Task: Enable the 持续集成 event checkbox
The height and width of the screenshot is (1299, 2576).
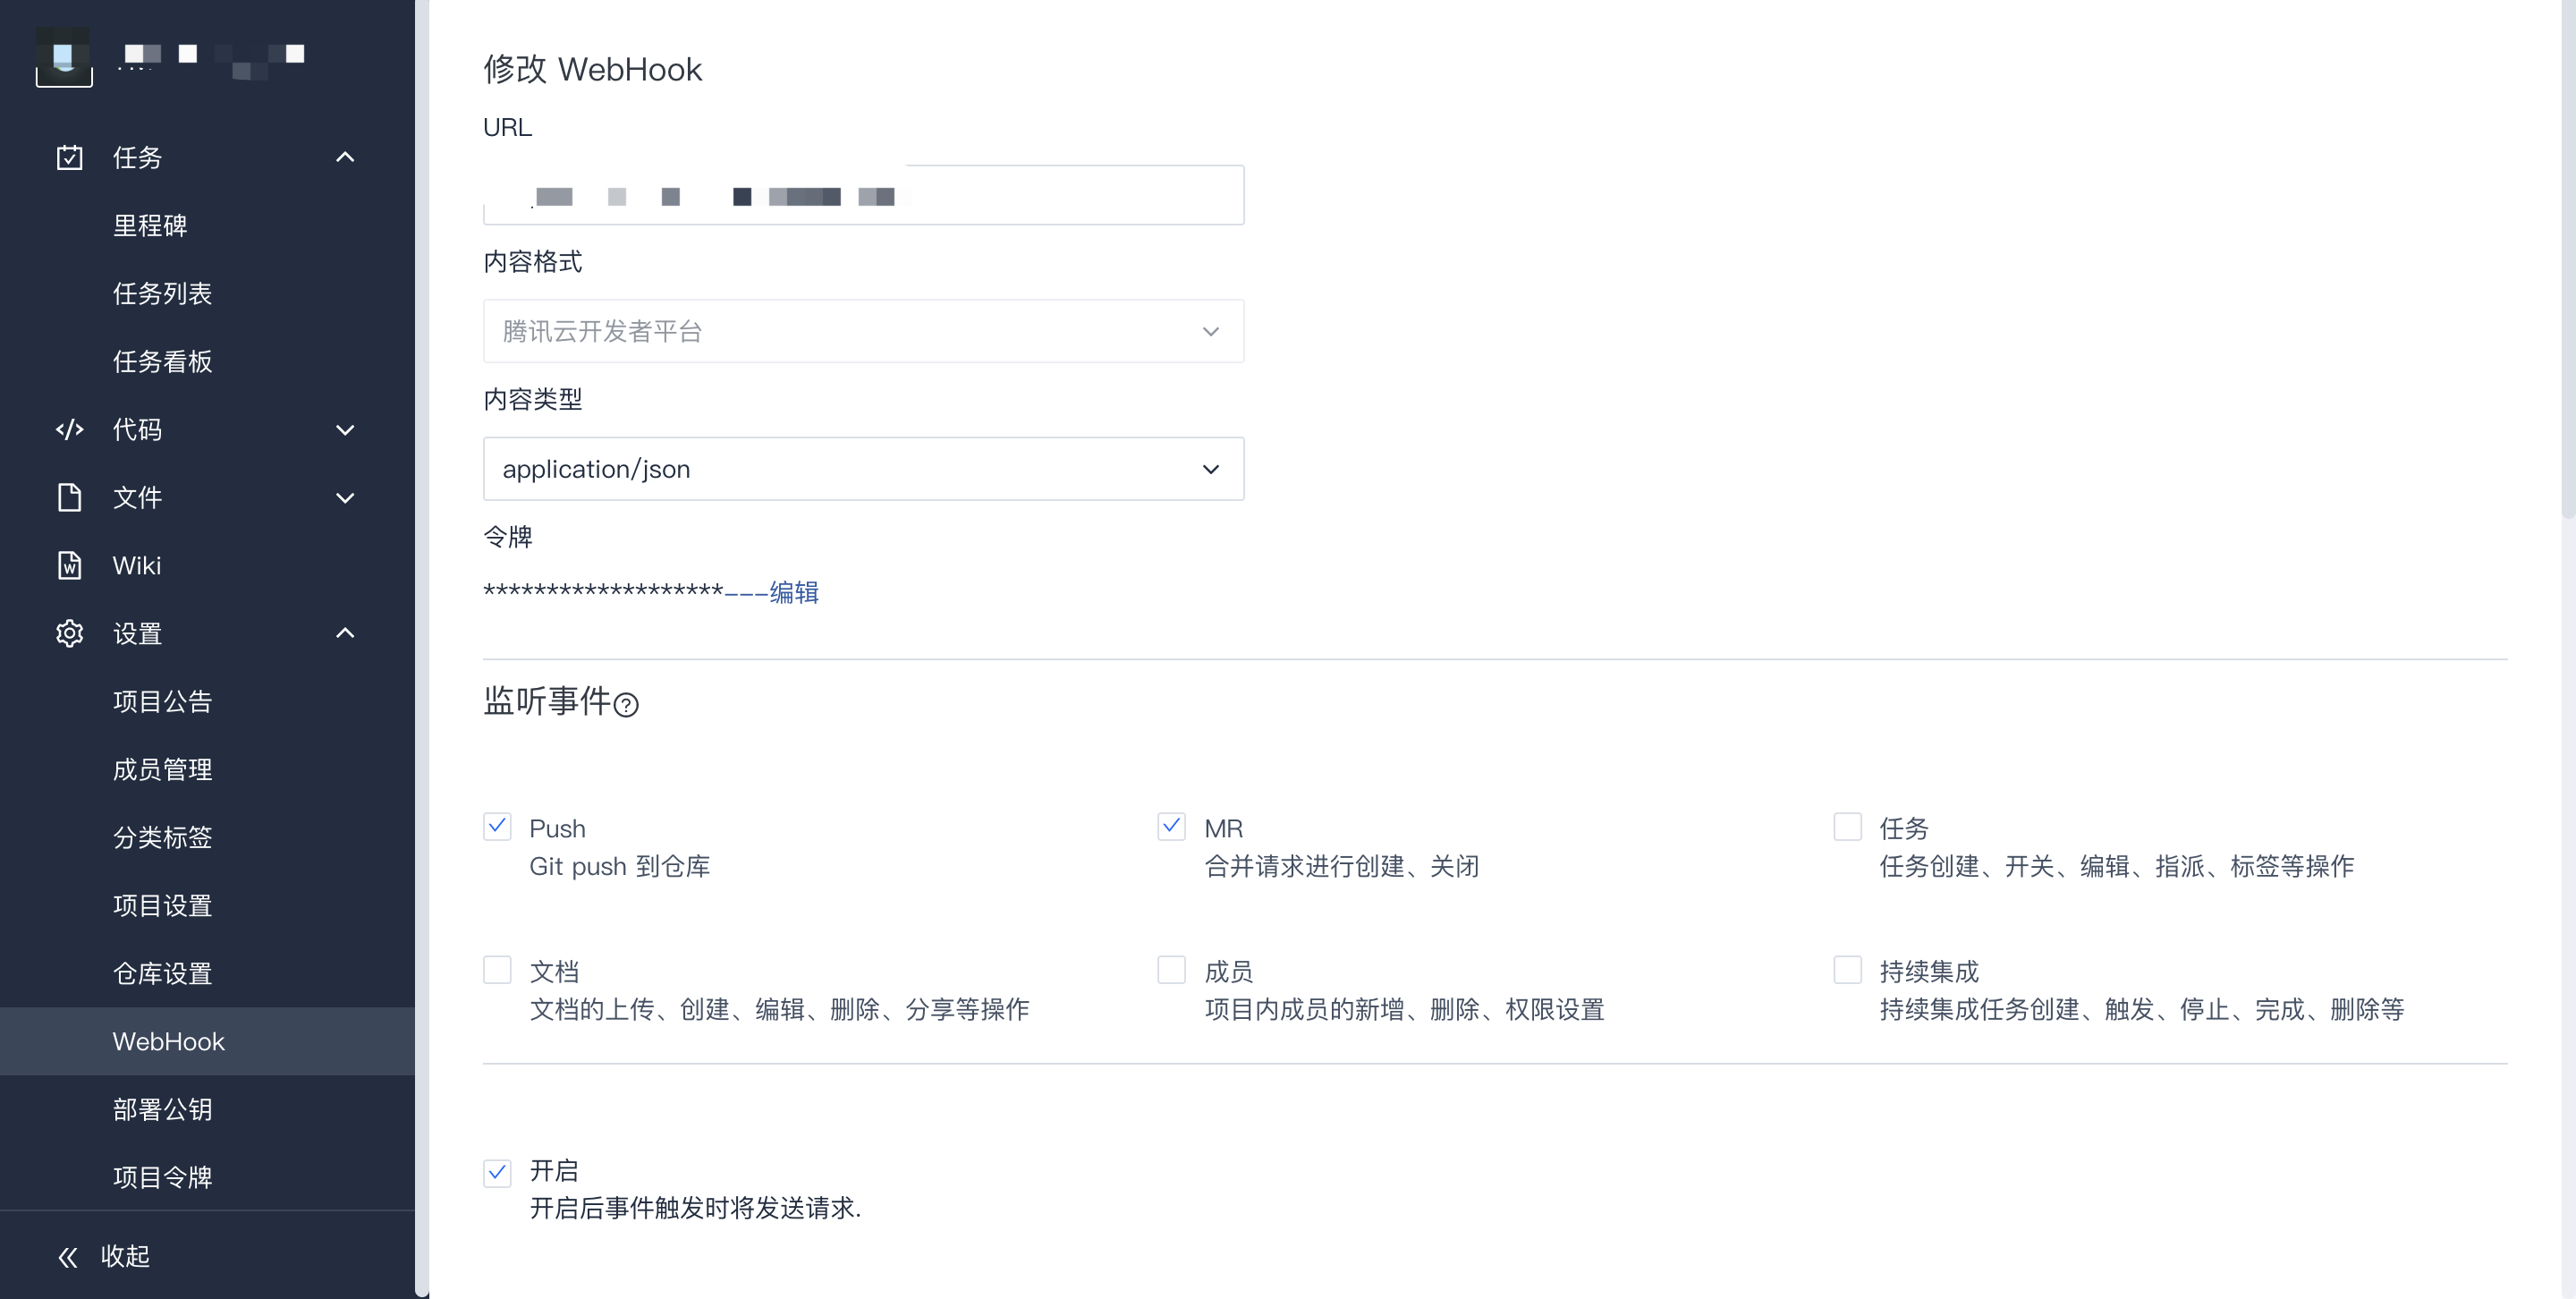Action: pyautogui.click(x=1847, y=969)
